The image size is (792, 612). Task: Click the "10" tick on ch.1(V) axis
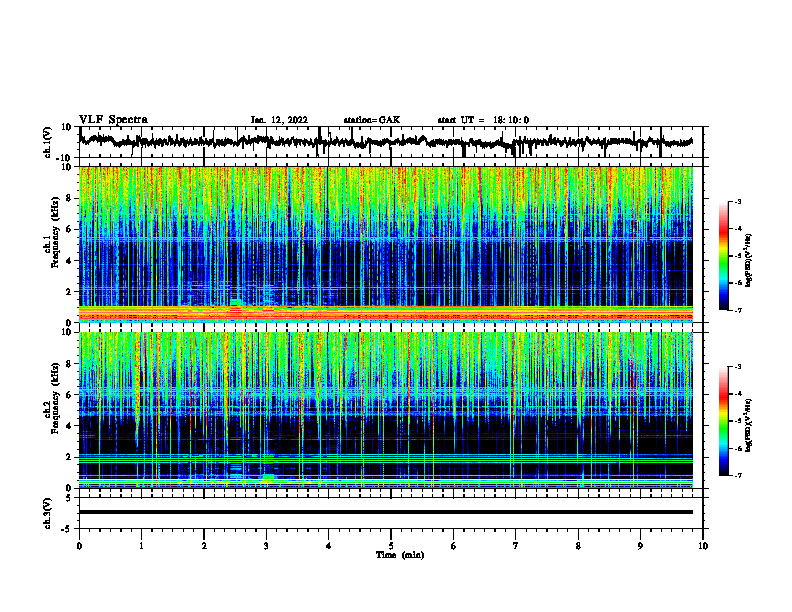pos(67,127)
